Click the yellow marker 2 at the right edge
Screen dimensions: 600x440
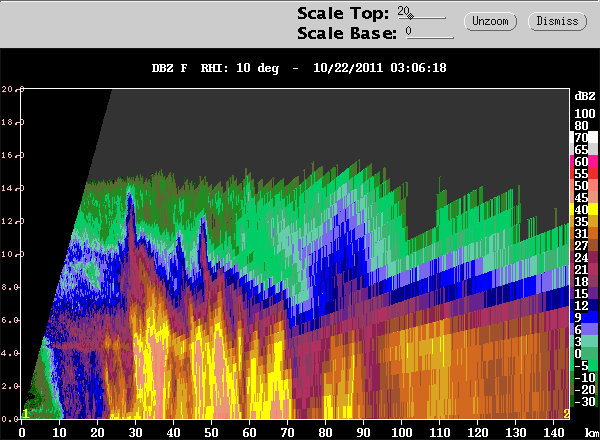coord(566,414)
